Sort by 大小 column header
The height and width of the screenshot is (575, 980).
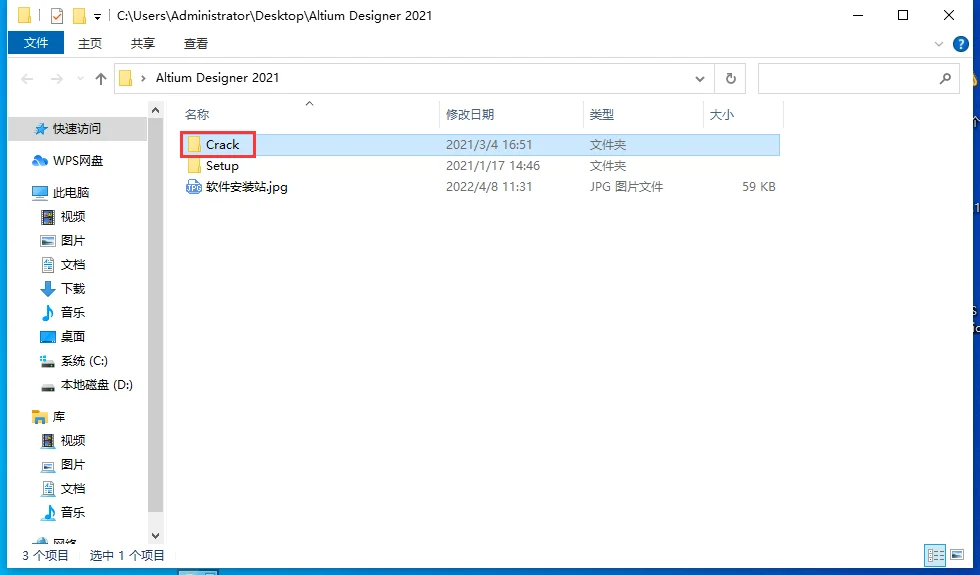click(722, 114)
